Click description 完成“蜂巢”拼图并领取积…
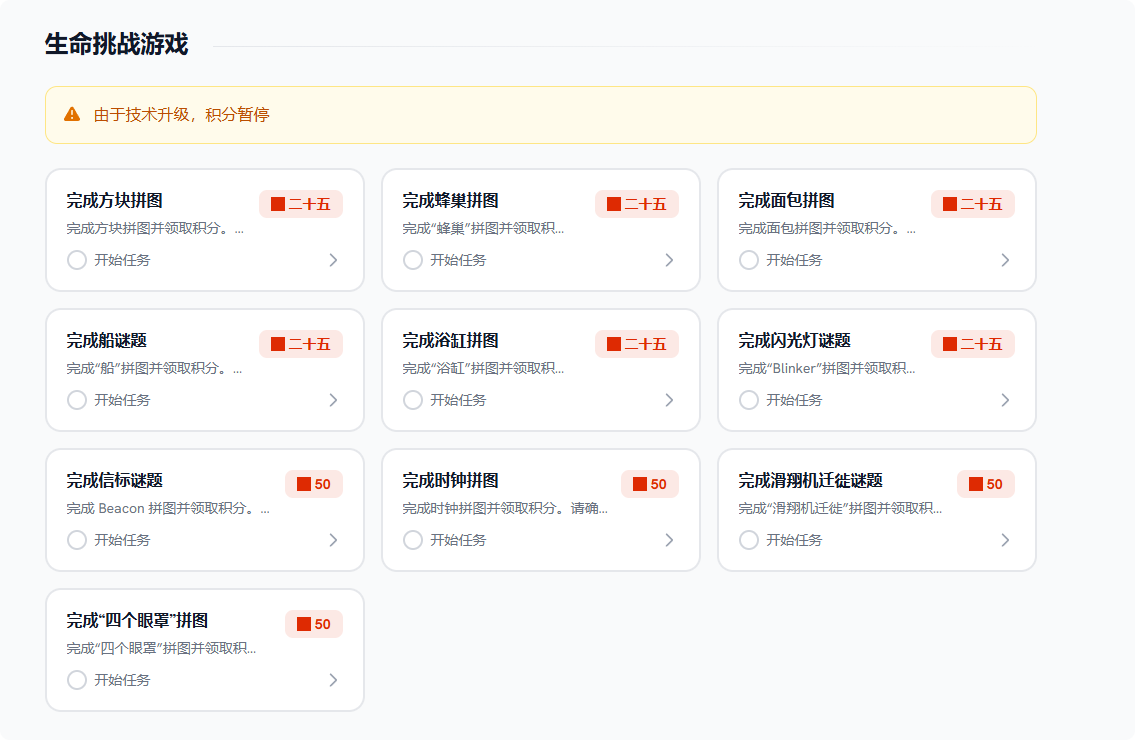 coord(483,228)
